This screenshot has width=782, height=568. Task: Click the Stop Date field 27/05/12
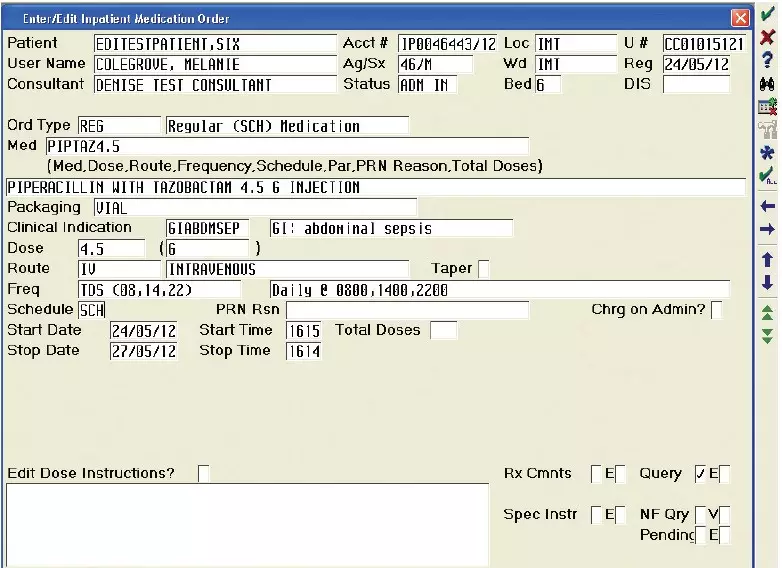click(143, 352)
